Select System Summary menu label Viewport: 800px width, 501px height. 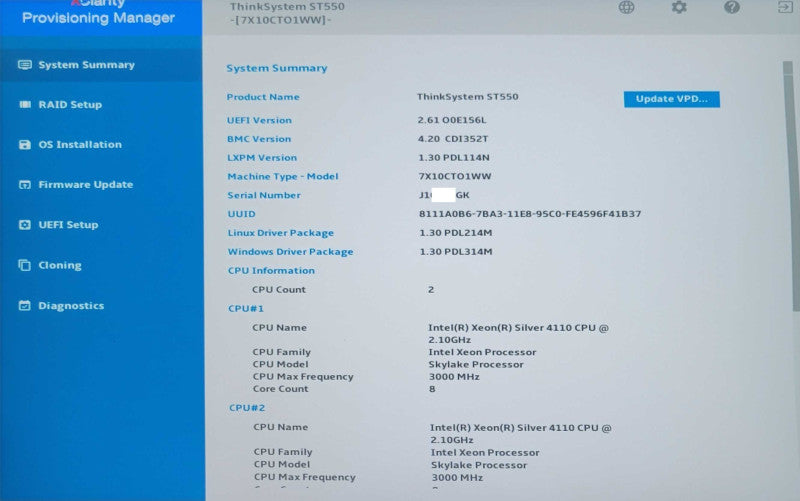coord(87,65)
